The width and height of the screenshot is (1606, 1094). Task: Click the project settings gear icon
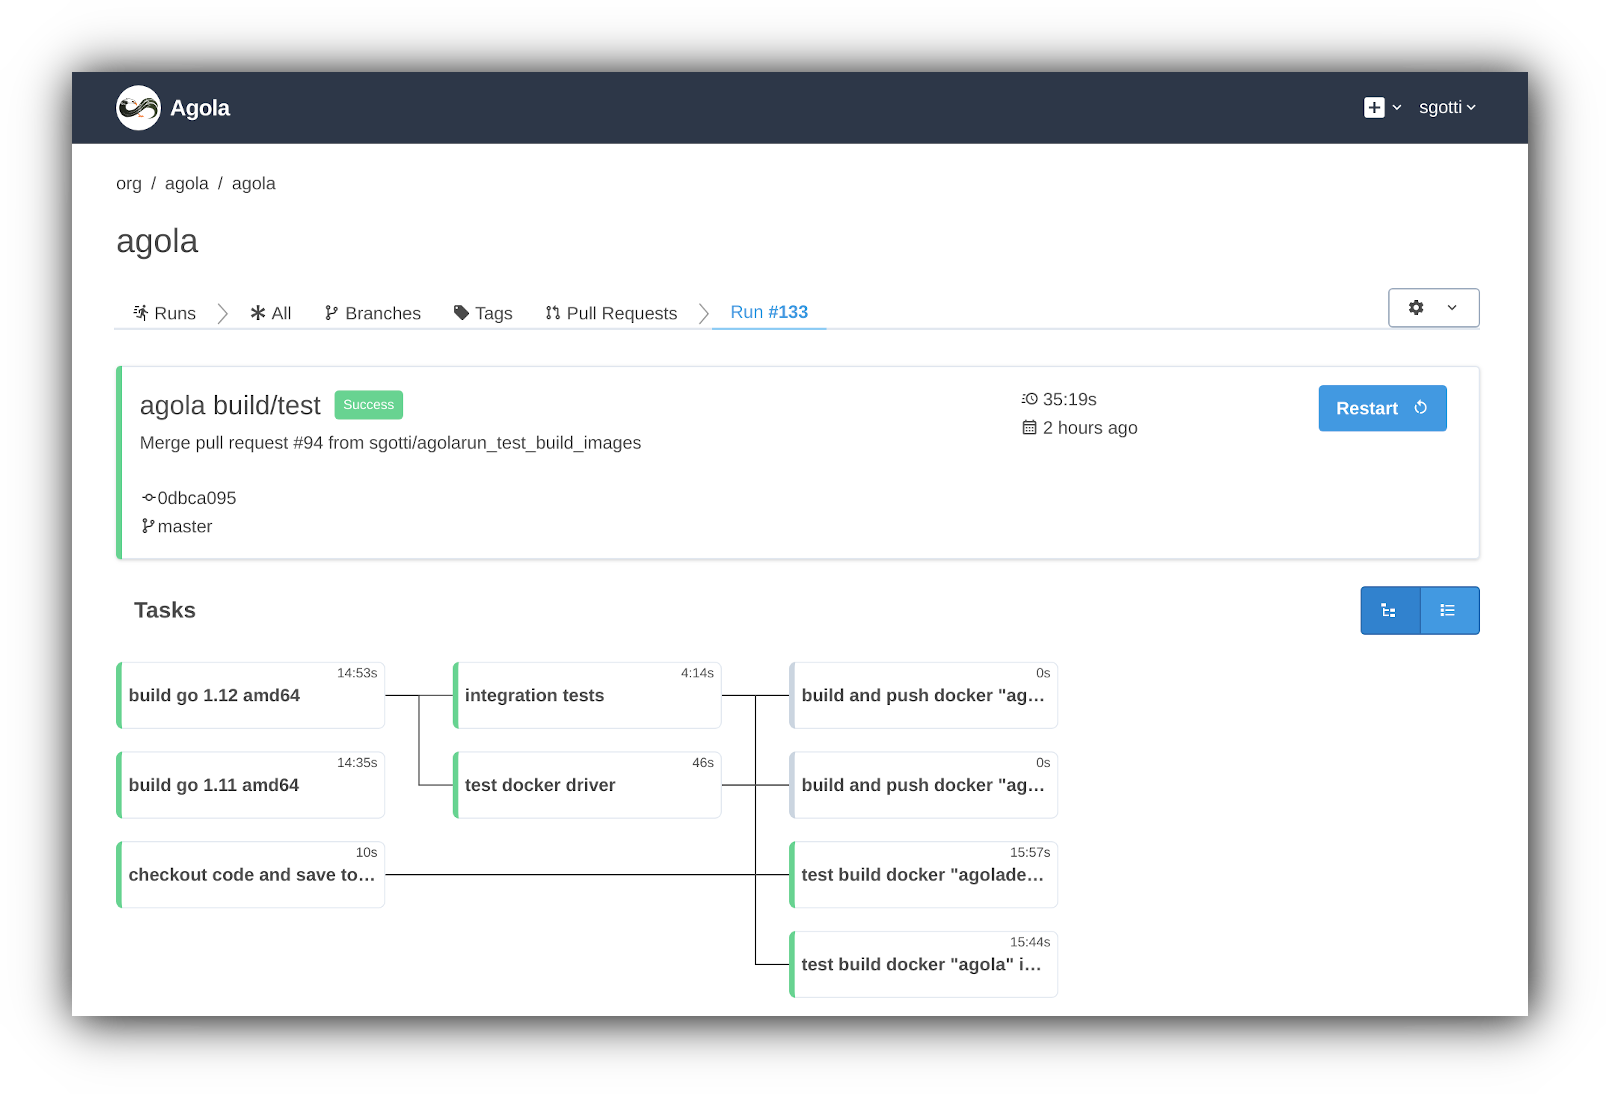(1416, 308)
